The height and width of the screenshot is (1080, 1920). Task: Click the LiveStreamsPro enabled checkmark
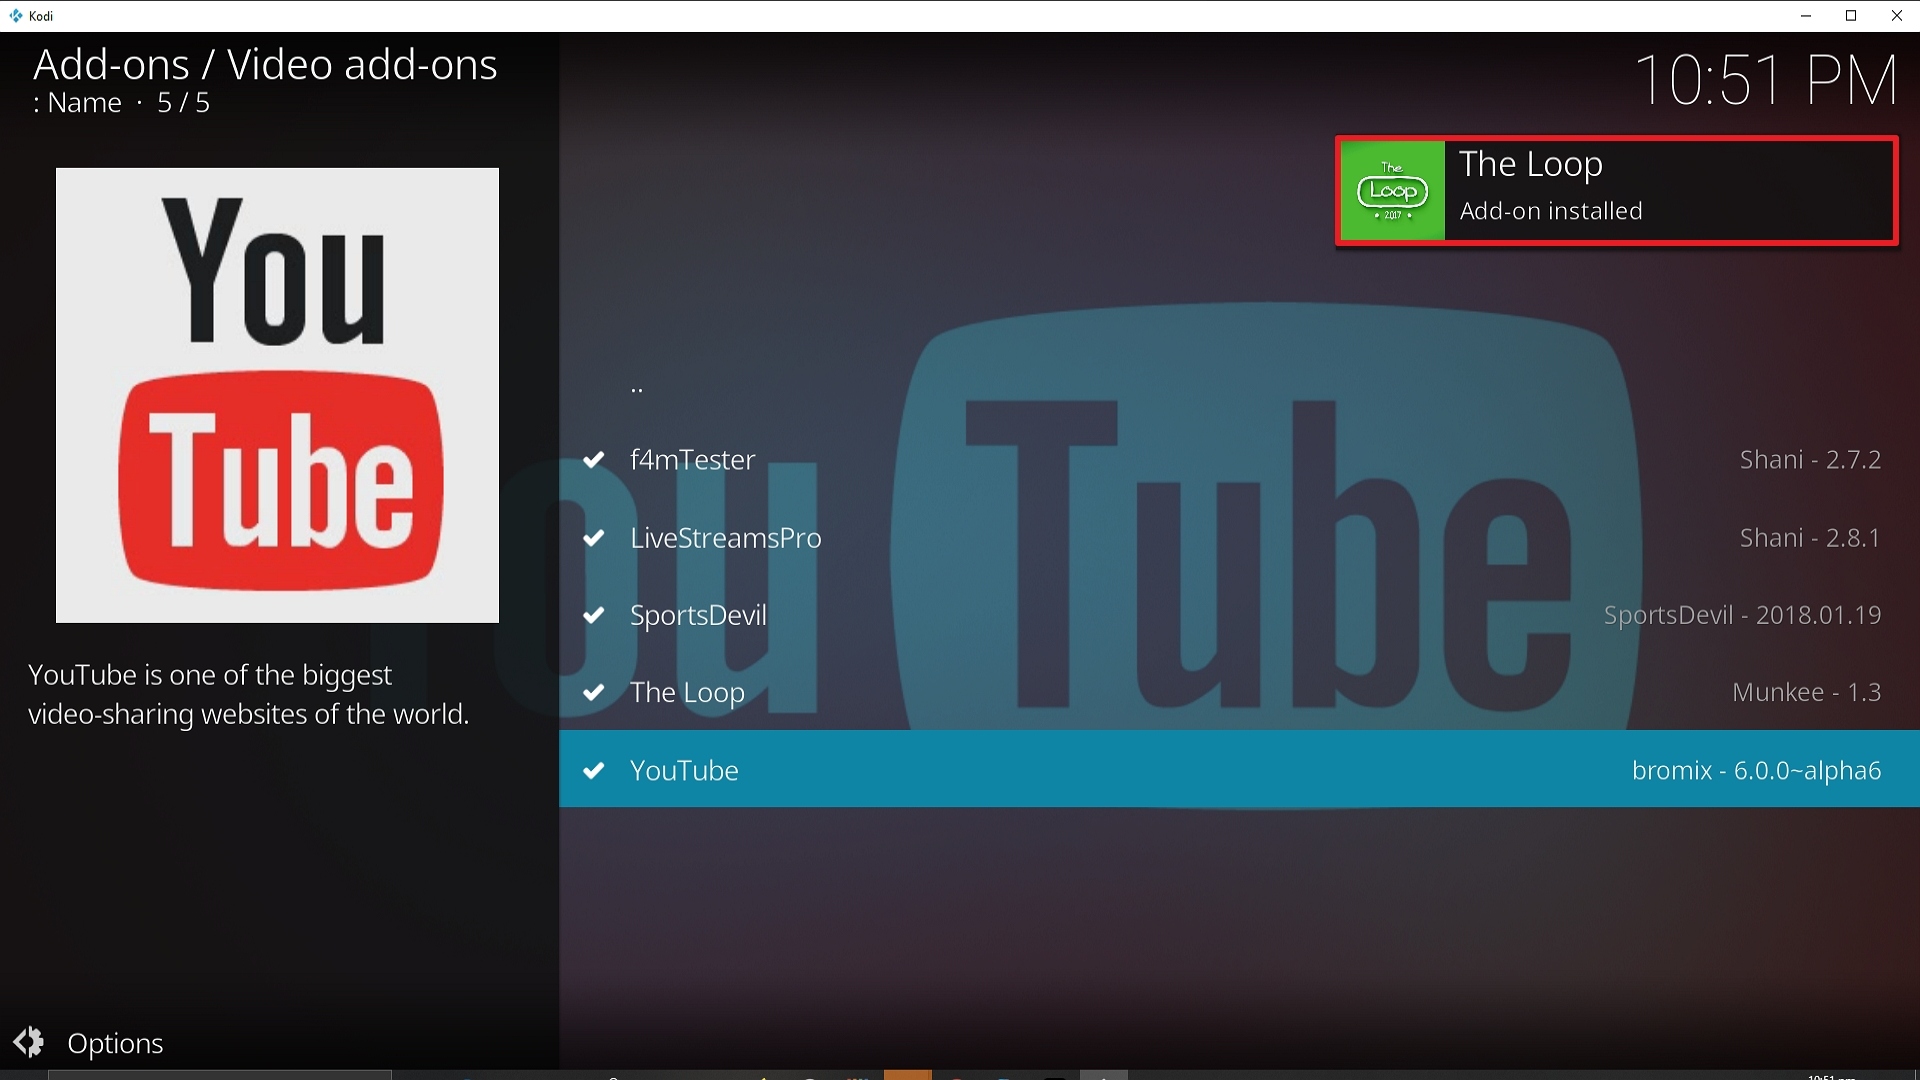(x=594, y=538)
